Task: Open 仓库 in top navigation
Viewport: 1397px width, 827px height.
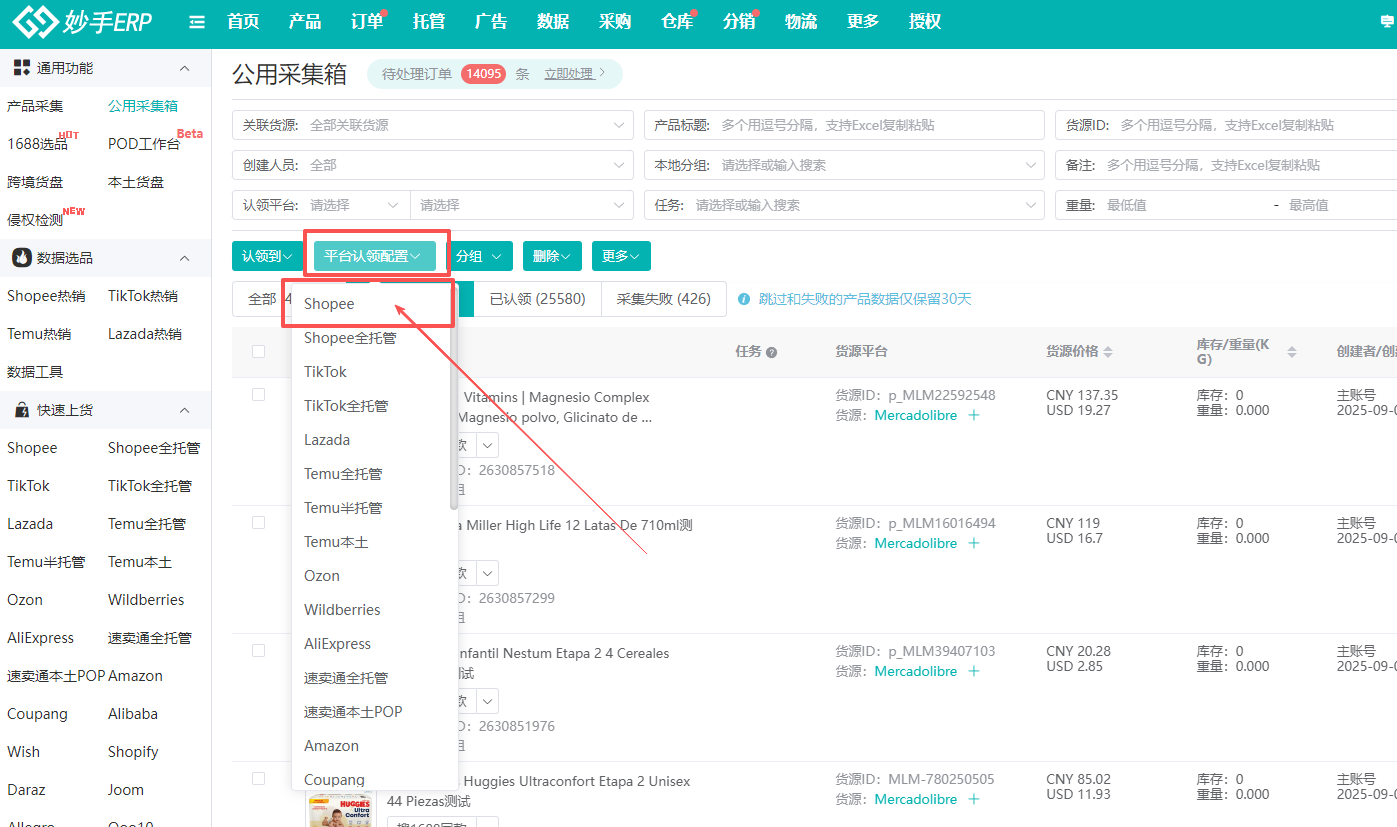Action: coord(677,22)
